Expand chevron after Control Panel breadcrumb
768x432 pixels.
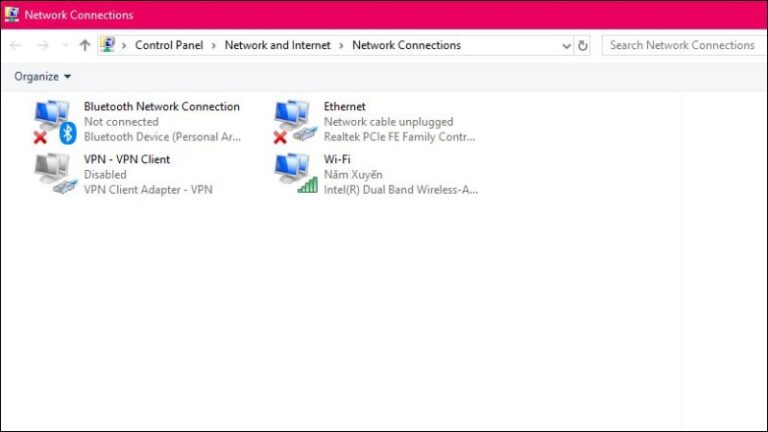pyautogui.click(x=214, y=46)
